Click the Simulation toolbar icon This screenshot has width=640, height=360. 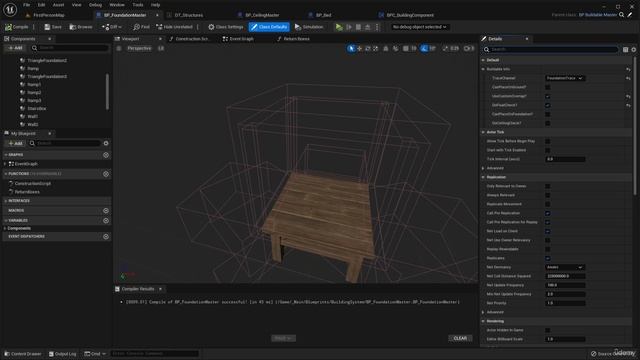click(298, 27)
